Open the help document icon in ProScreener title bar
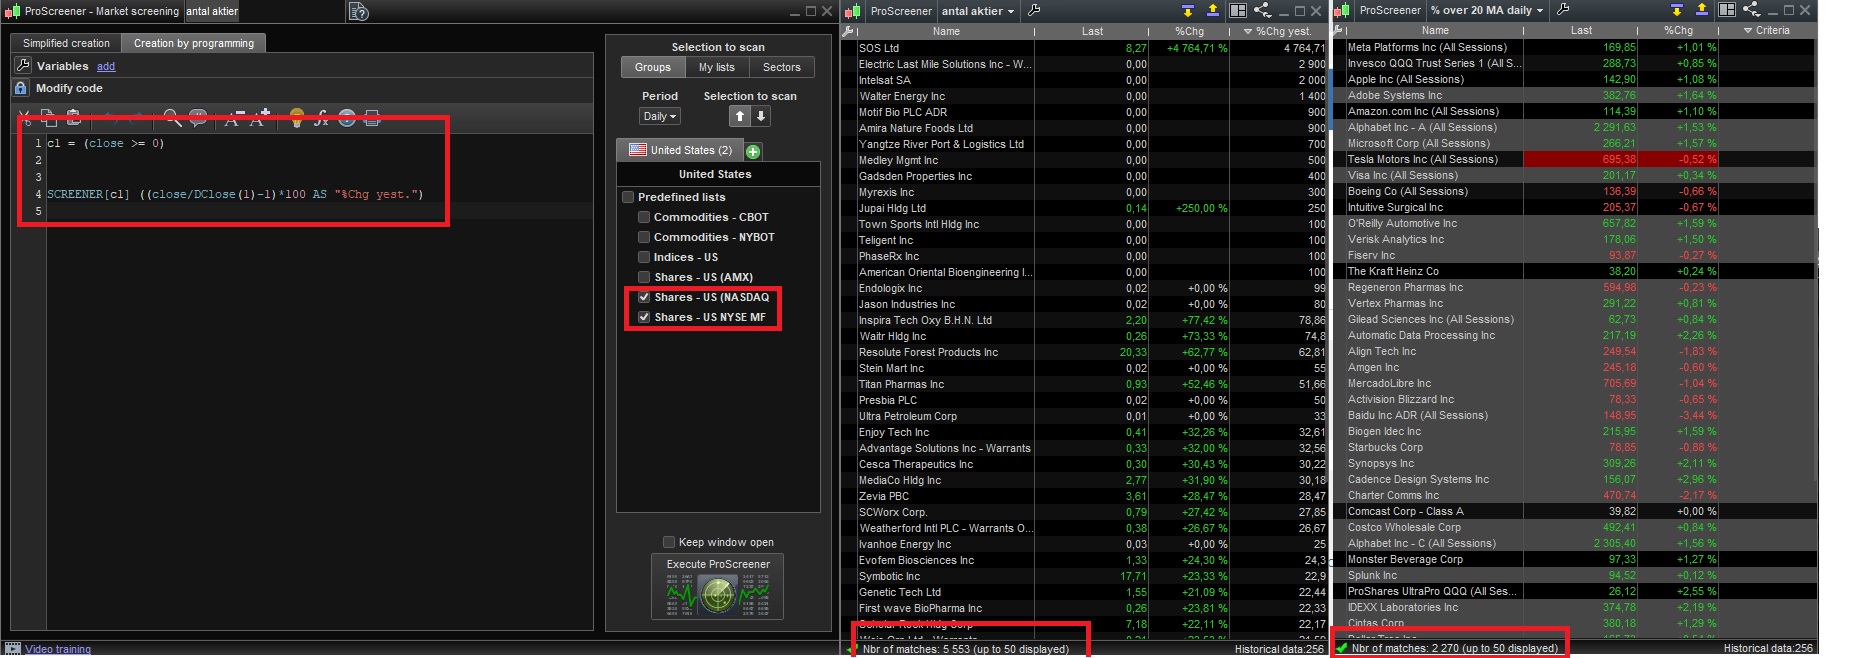1853x658 pixels. tap(358, 11)
